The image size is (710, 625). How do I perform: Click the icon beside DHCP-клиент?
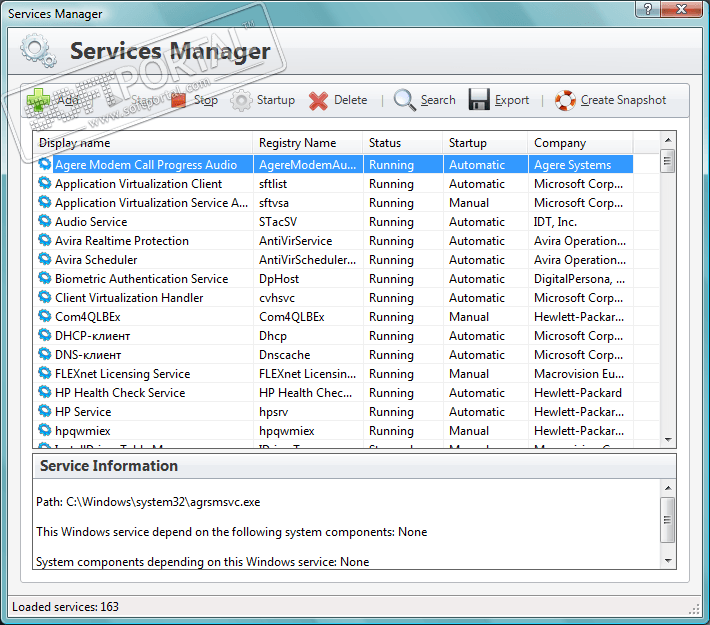click(x=44, y=335)
